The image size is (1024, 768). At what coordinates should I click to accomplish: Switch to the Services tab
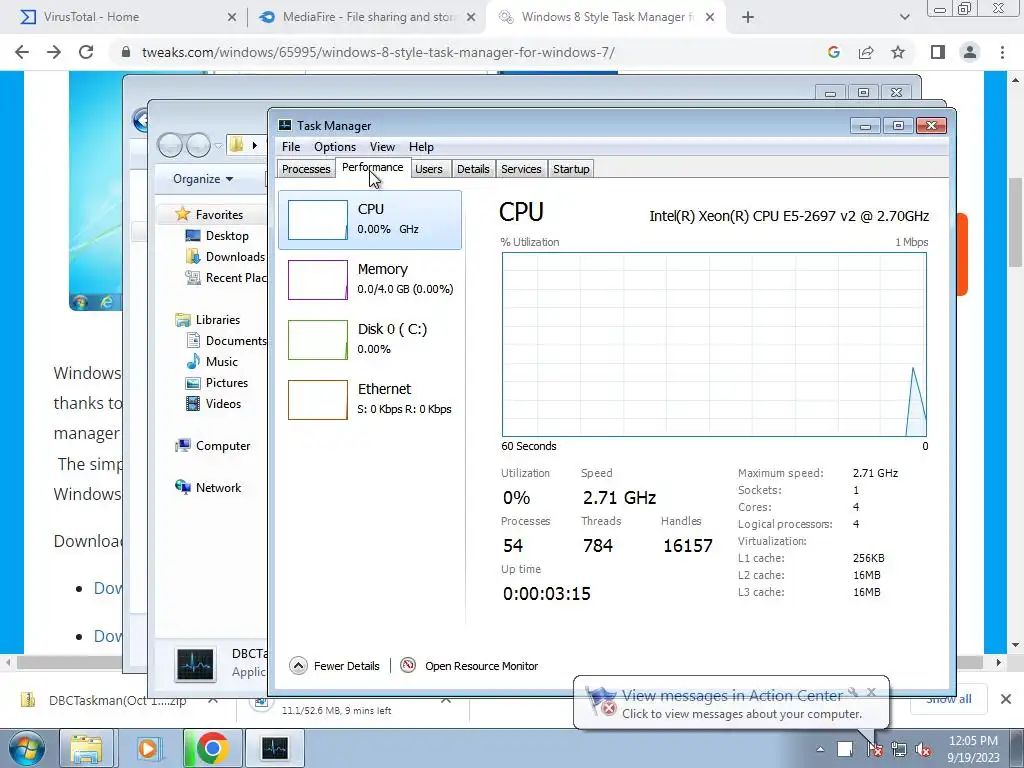[521, 169]
